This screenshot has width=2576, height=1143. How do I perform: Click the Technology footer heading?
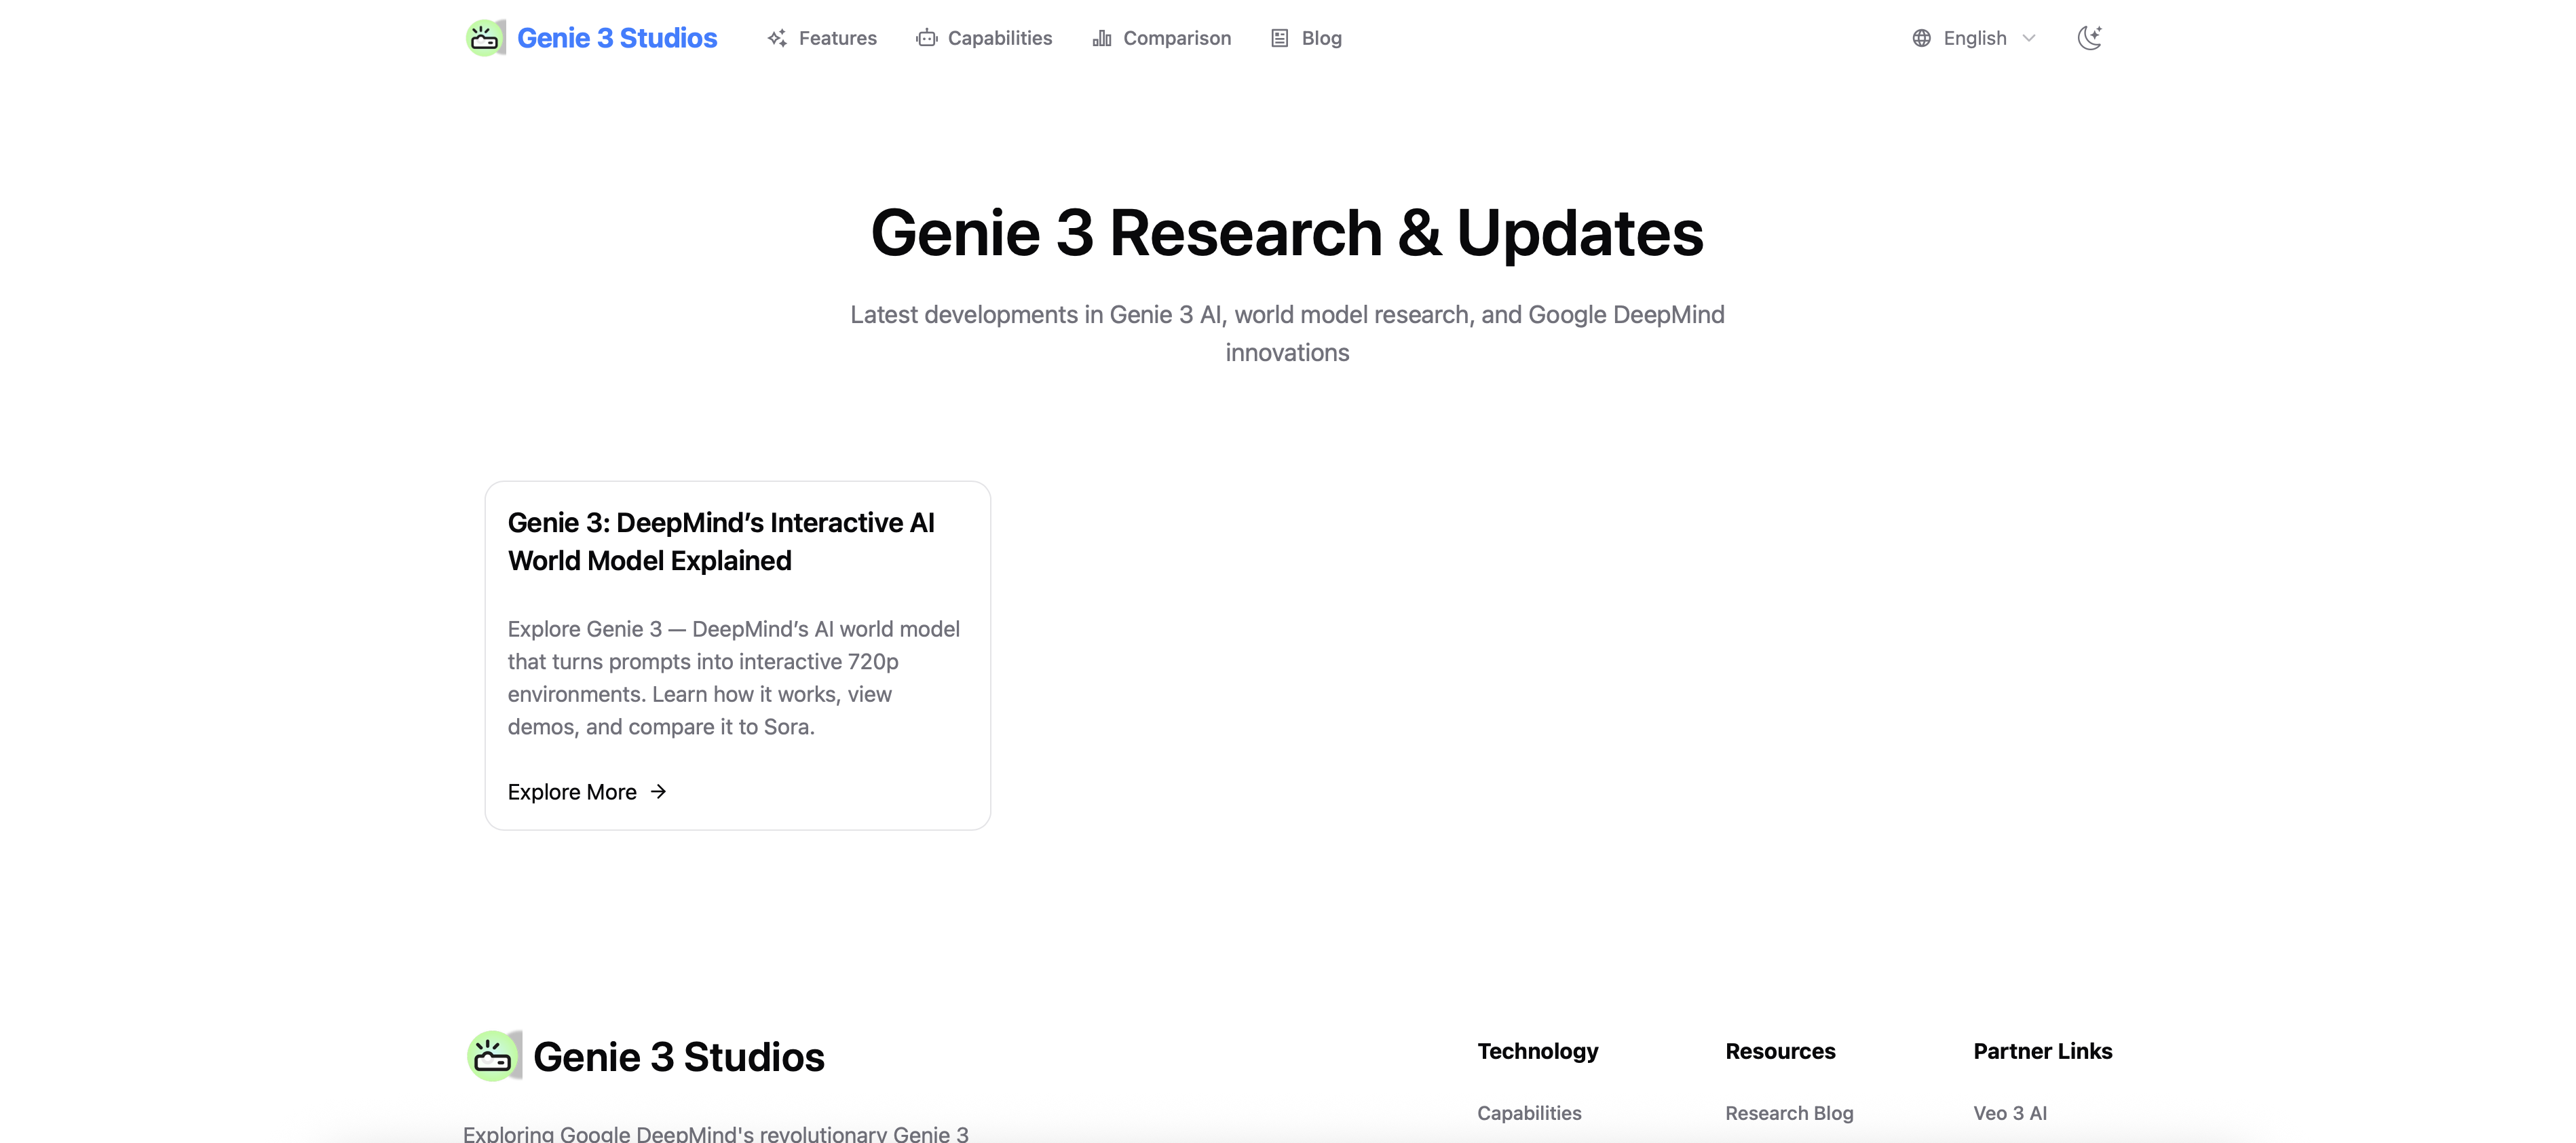coord(1538,1051)
